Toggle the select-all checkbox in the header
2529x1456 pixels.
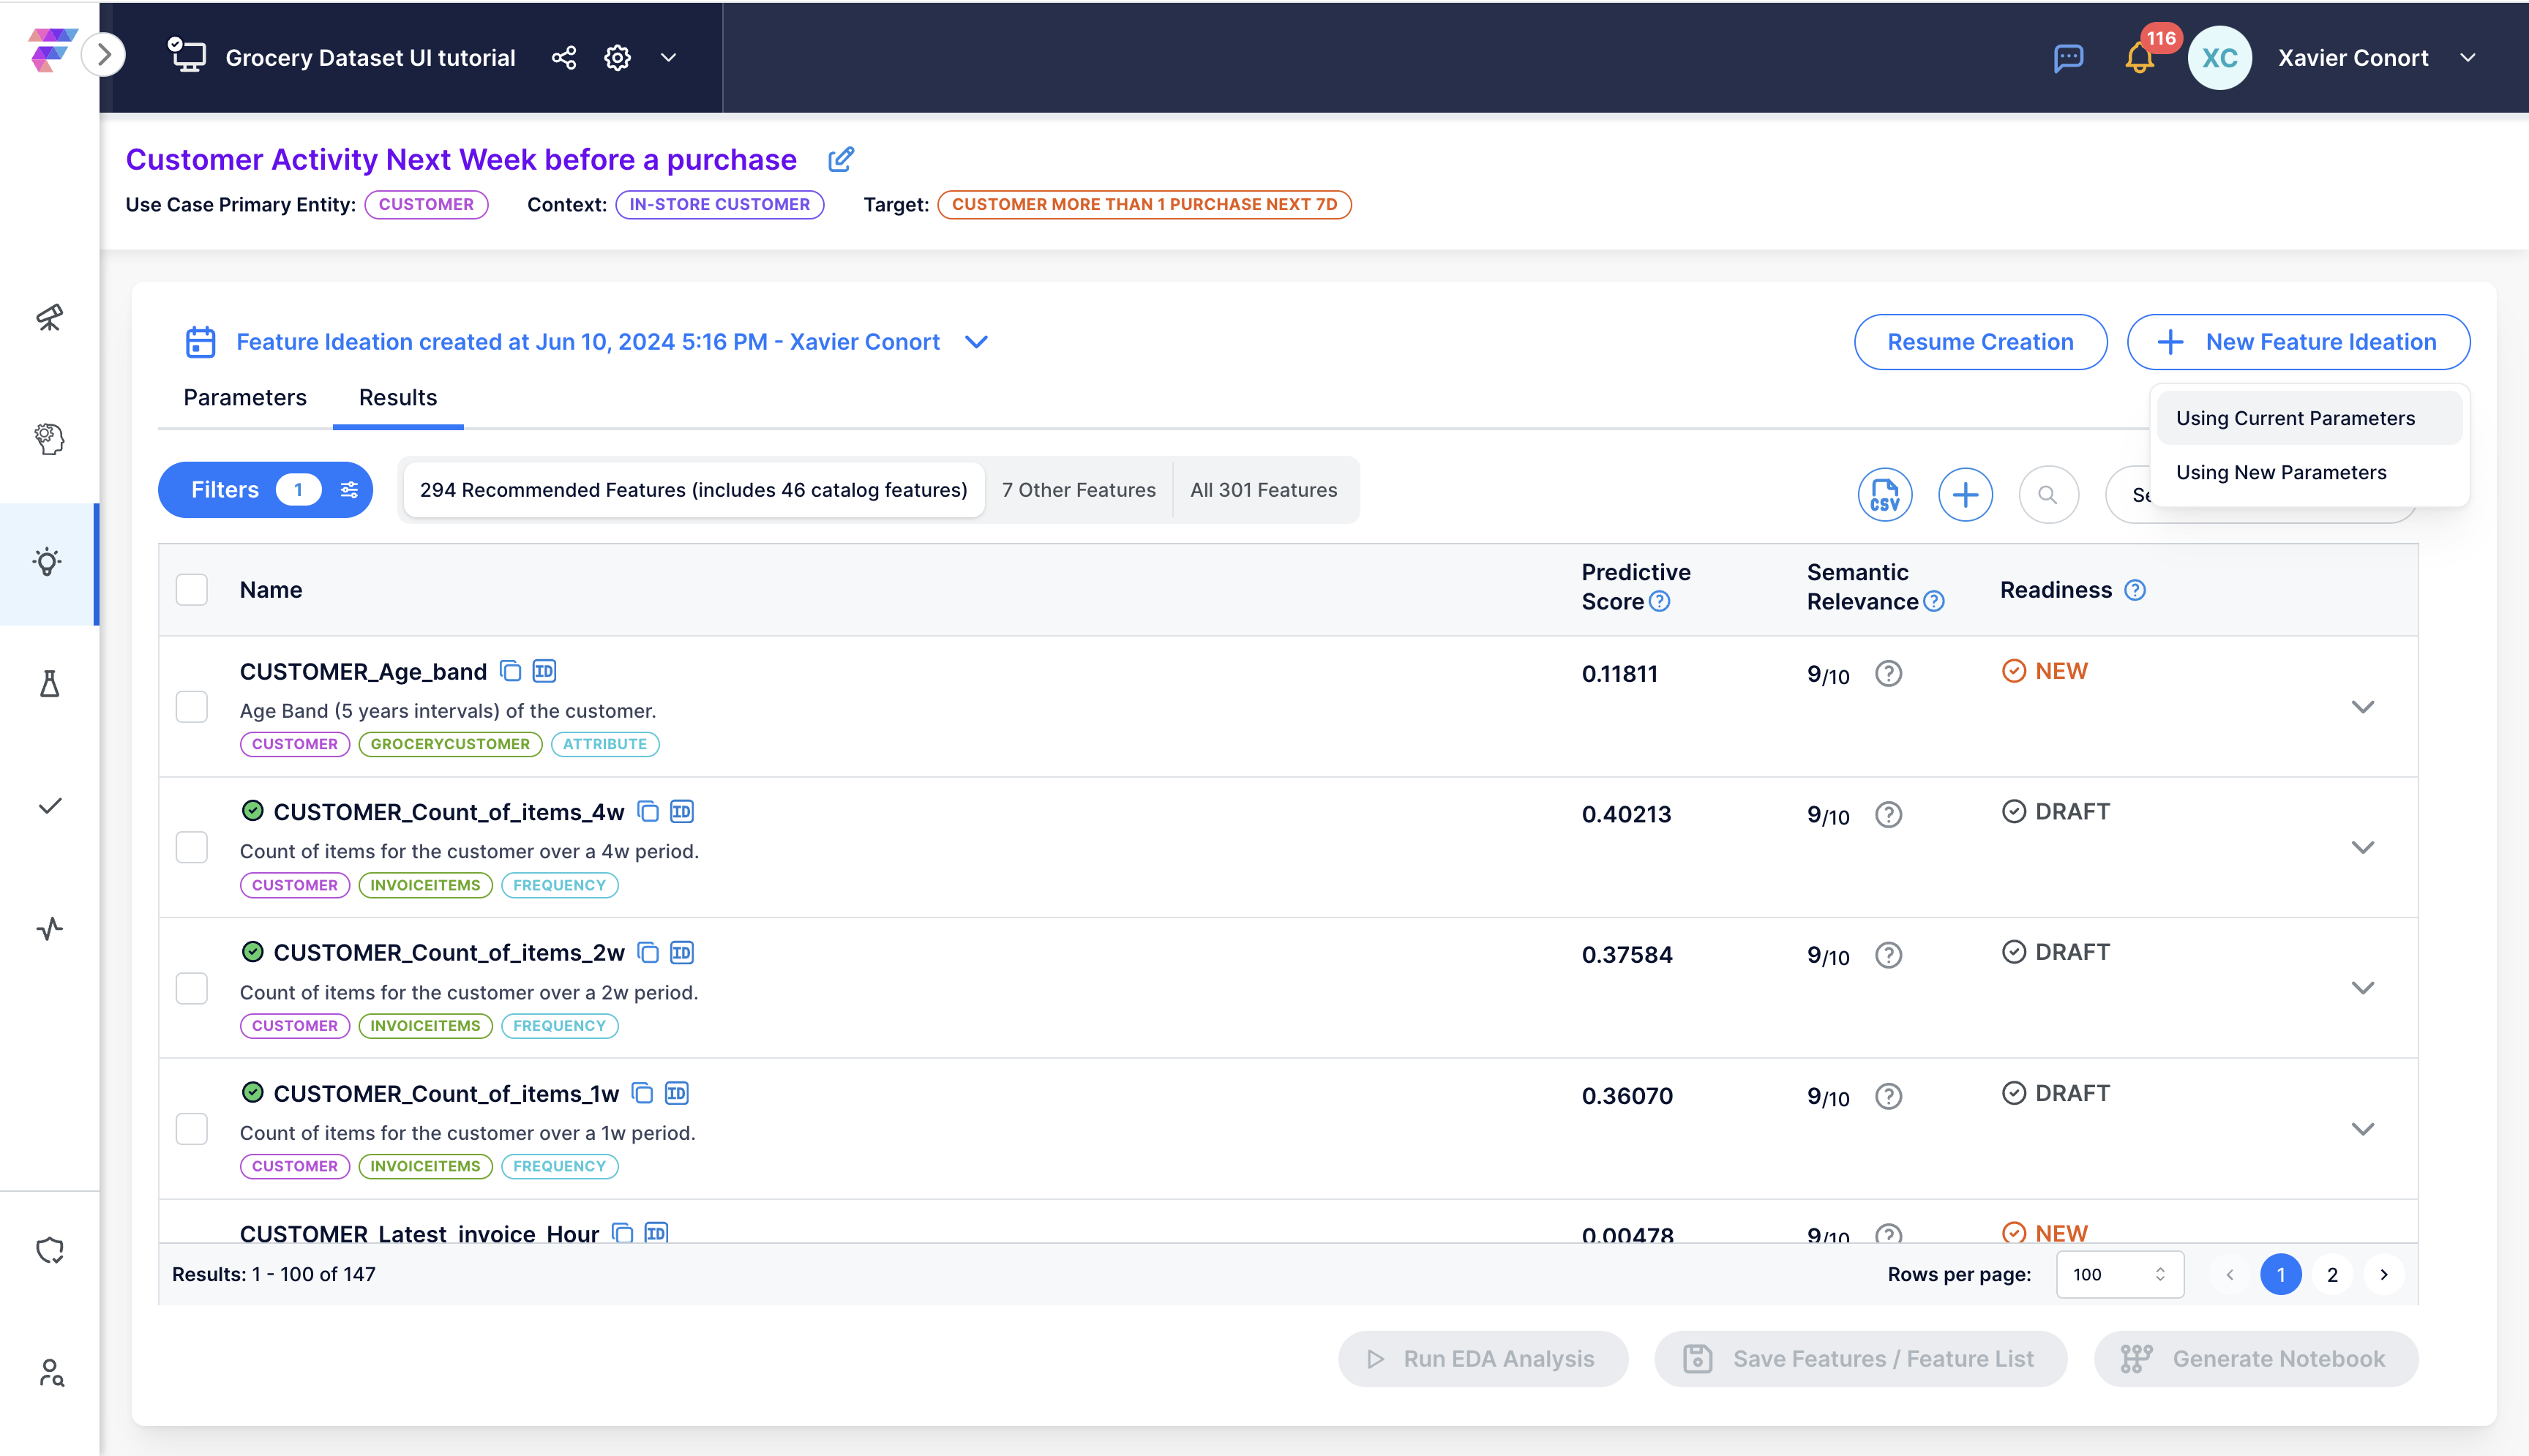[x=192, y=590]
